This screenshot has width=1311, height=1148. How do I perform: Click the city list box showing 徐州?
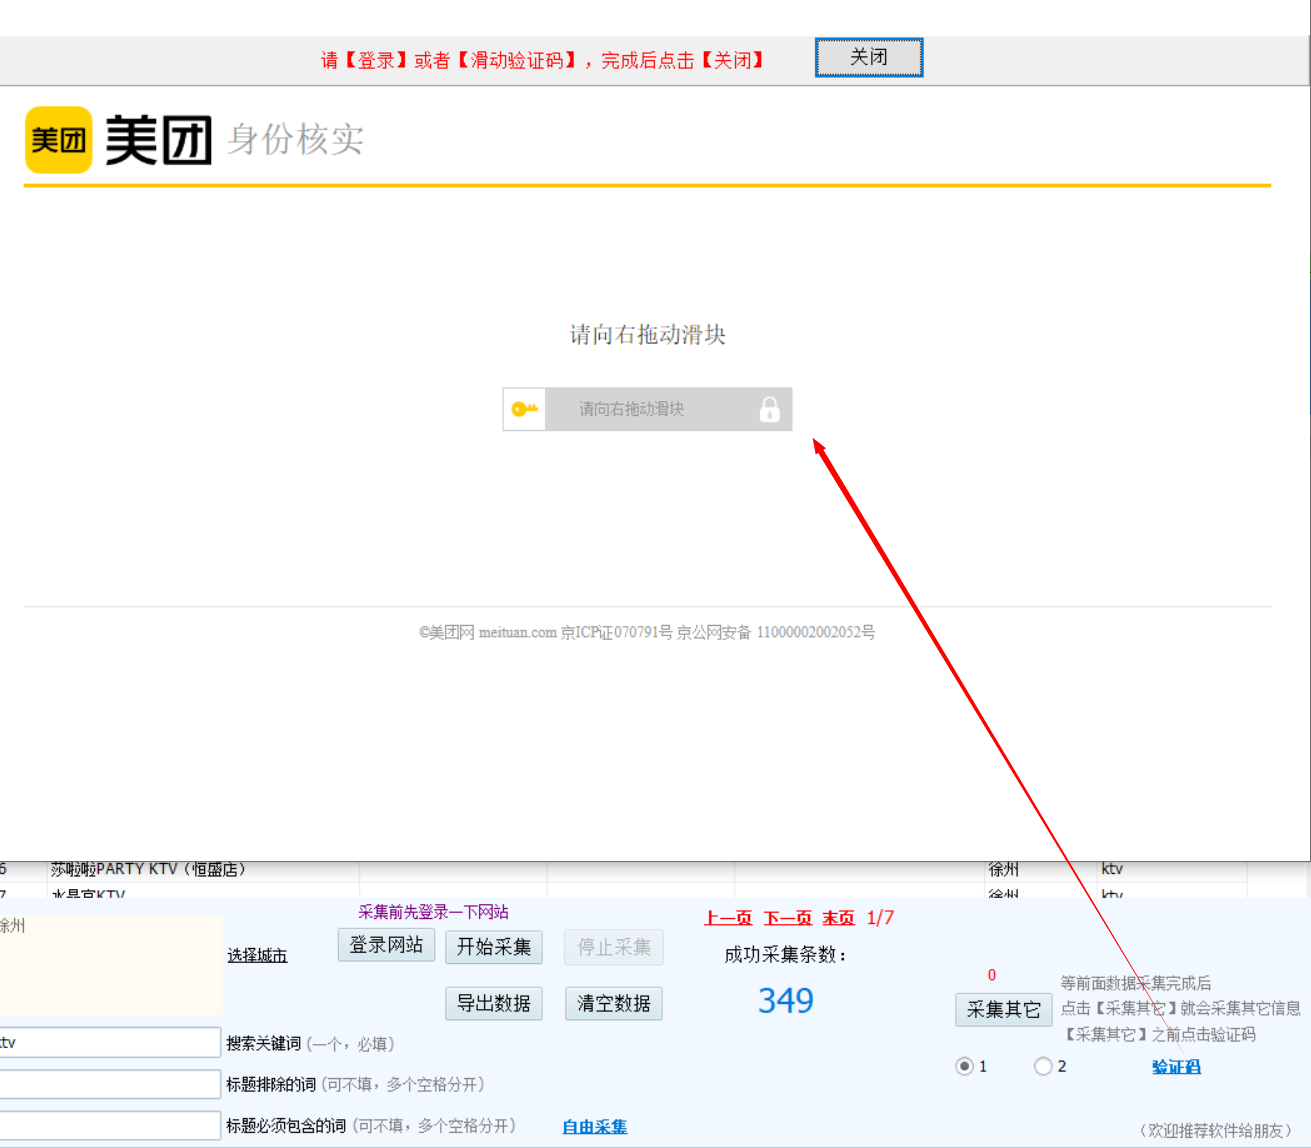tap(111, 965)
